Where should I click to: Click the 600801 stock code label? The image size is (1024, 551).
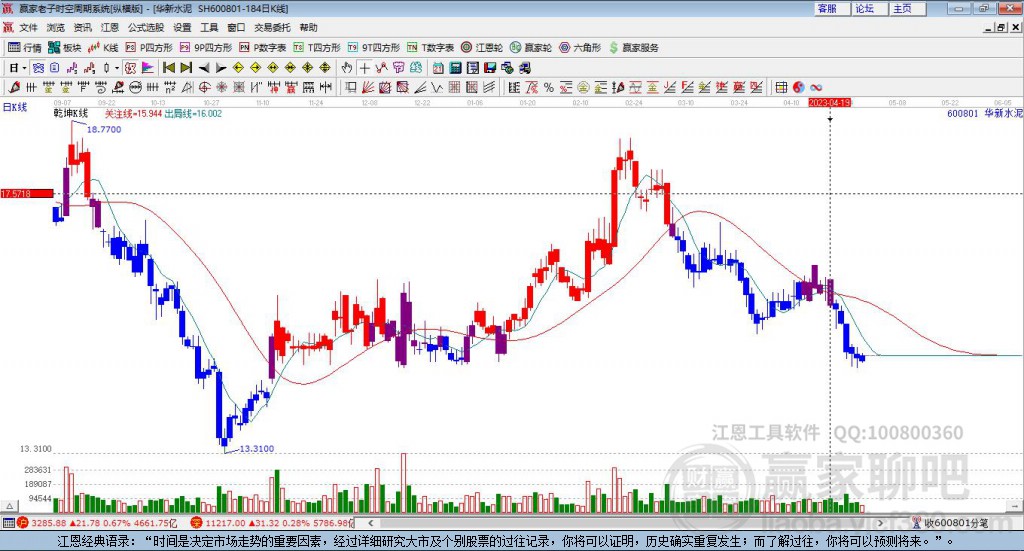coord(963,113)
